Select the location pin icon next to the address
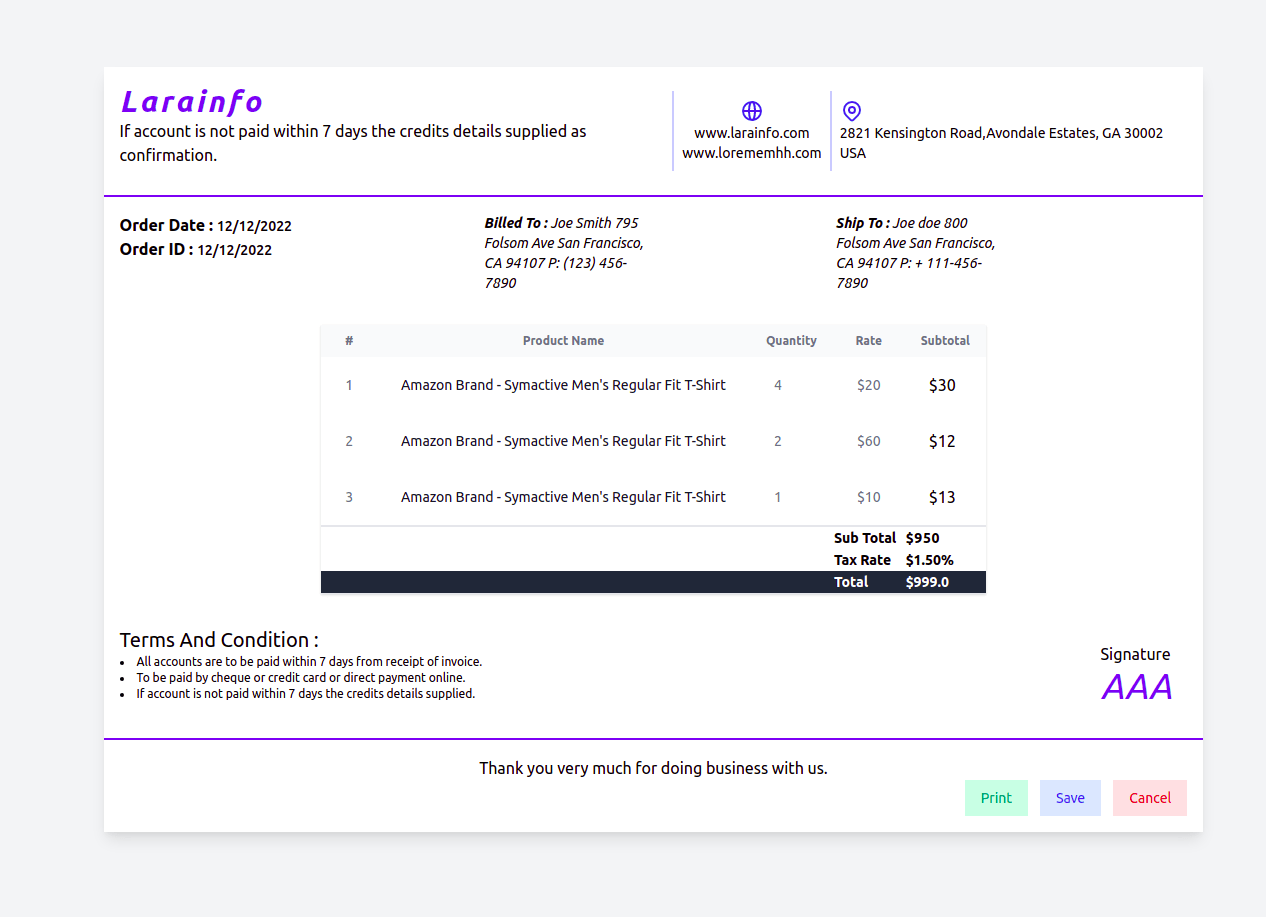 [851, 111]
